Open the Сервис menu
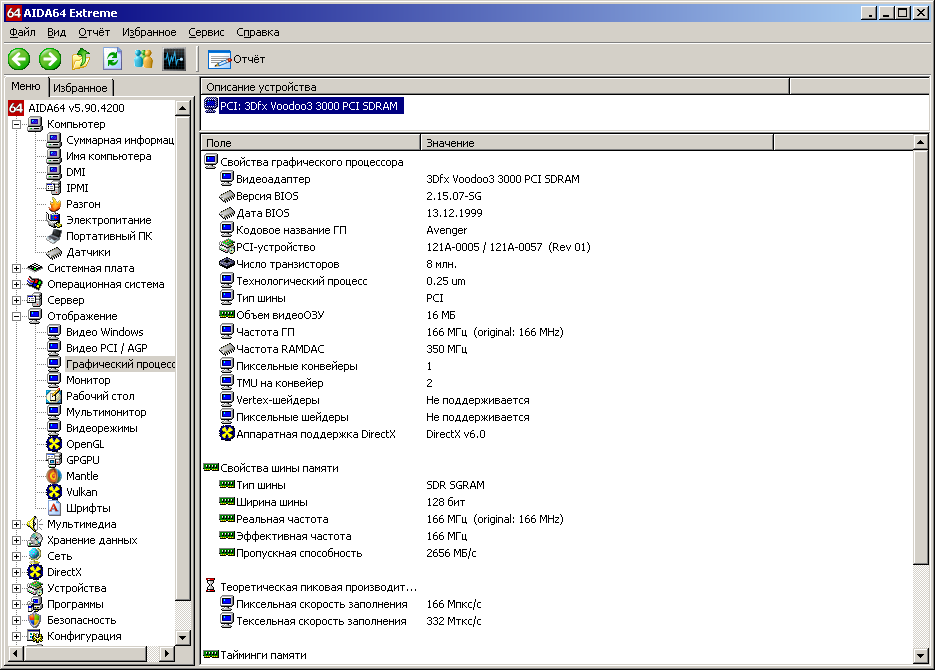This screenshot has height=670, width=935. pos(206,32)
